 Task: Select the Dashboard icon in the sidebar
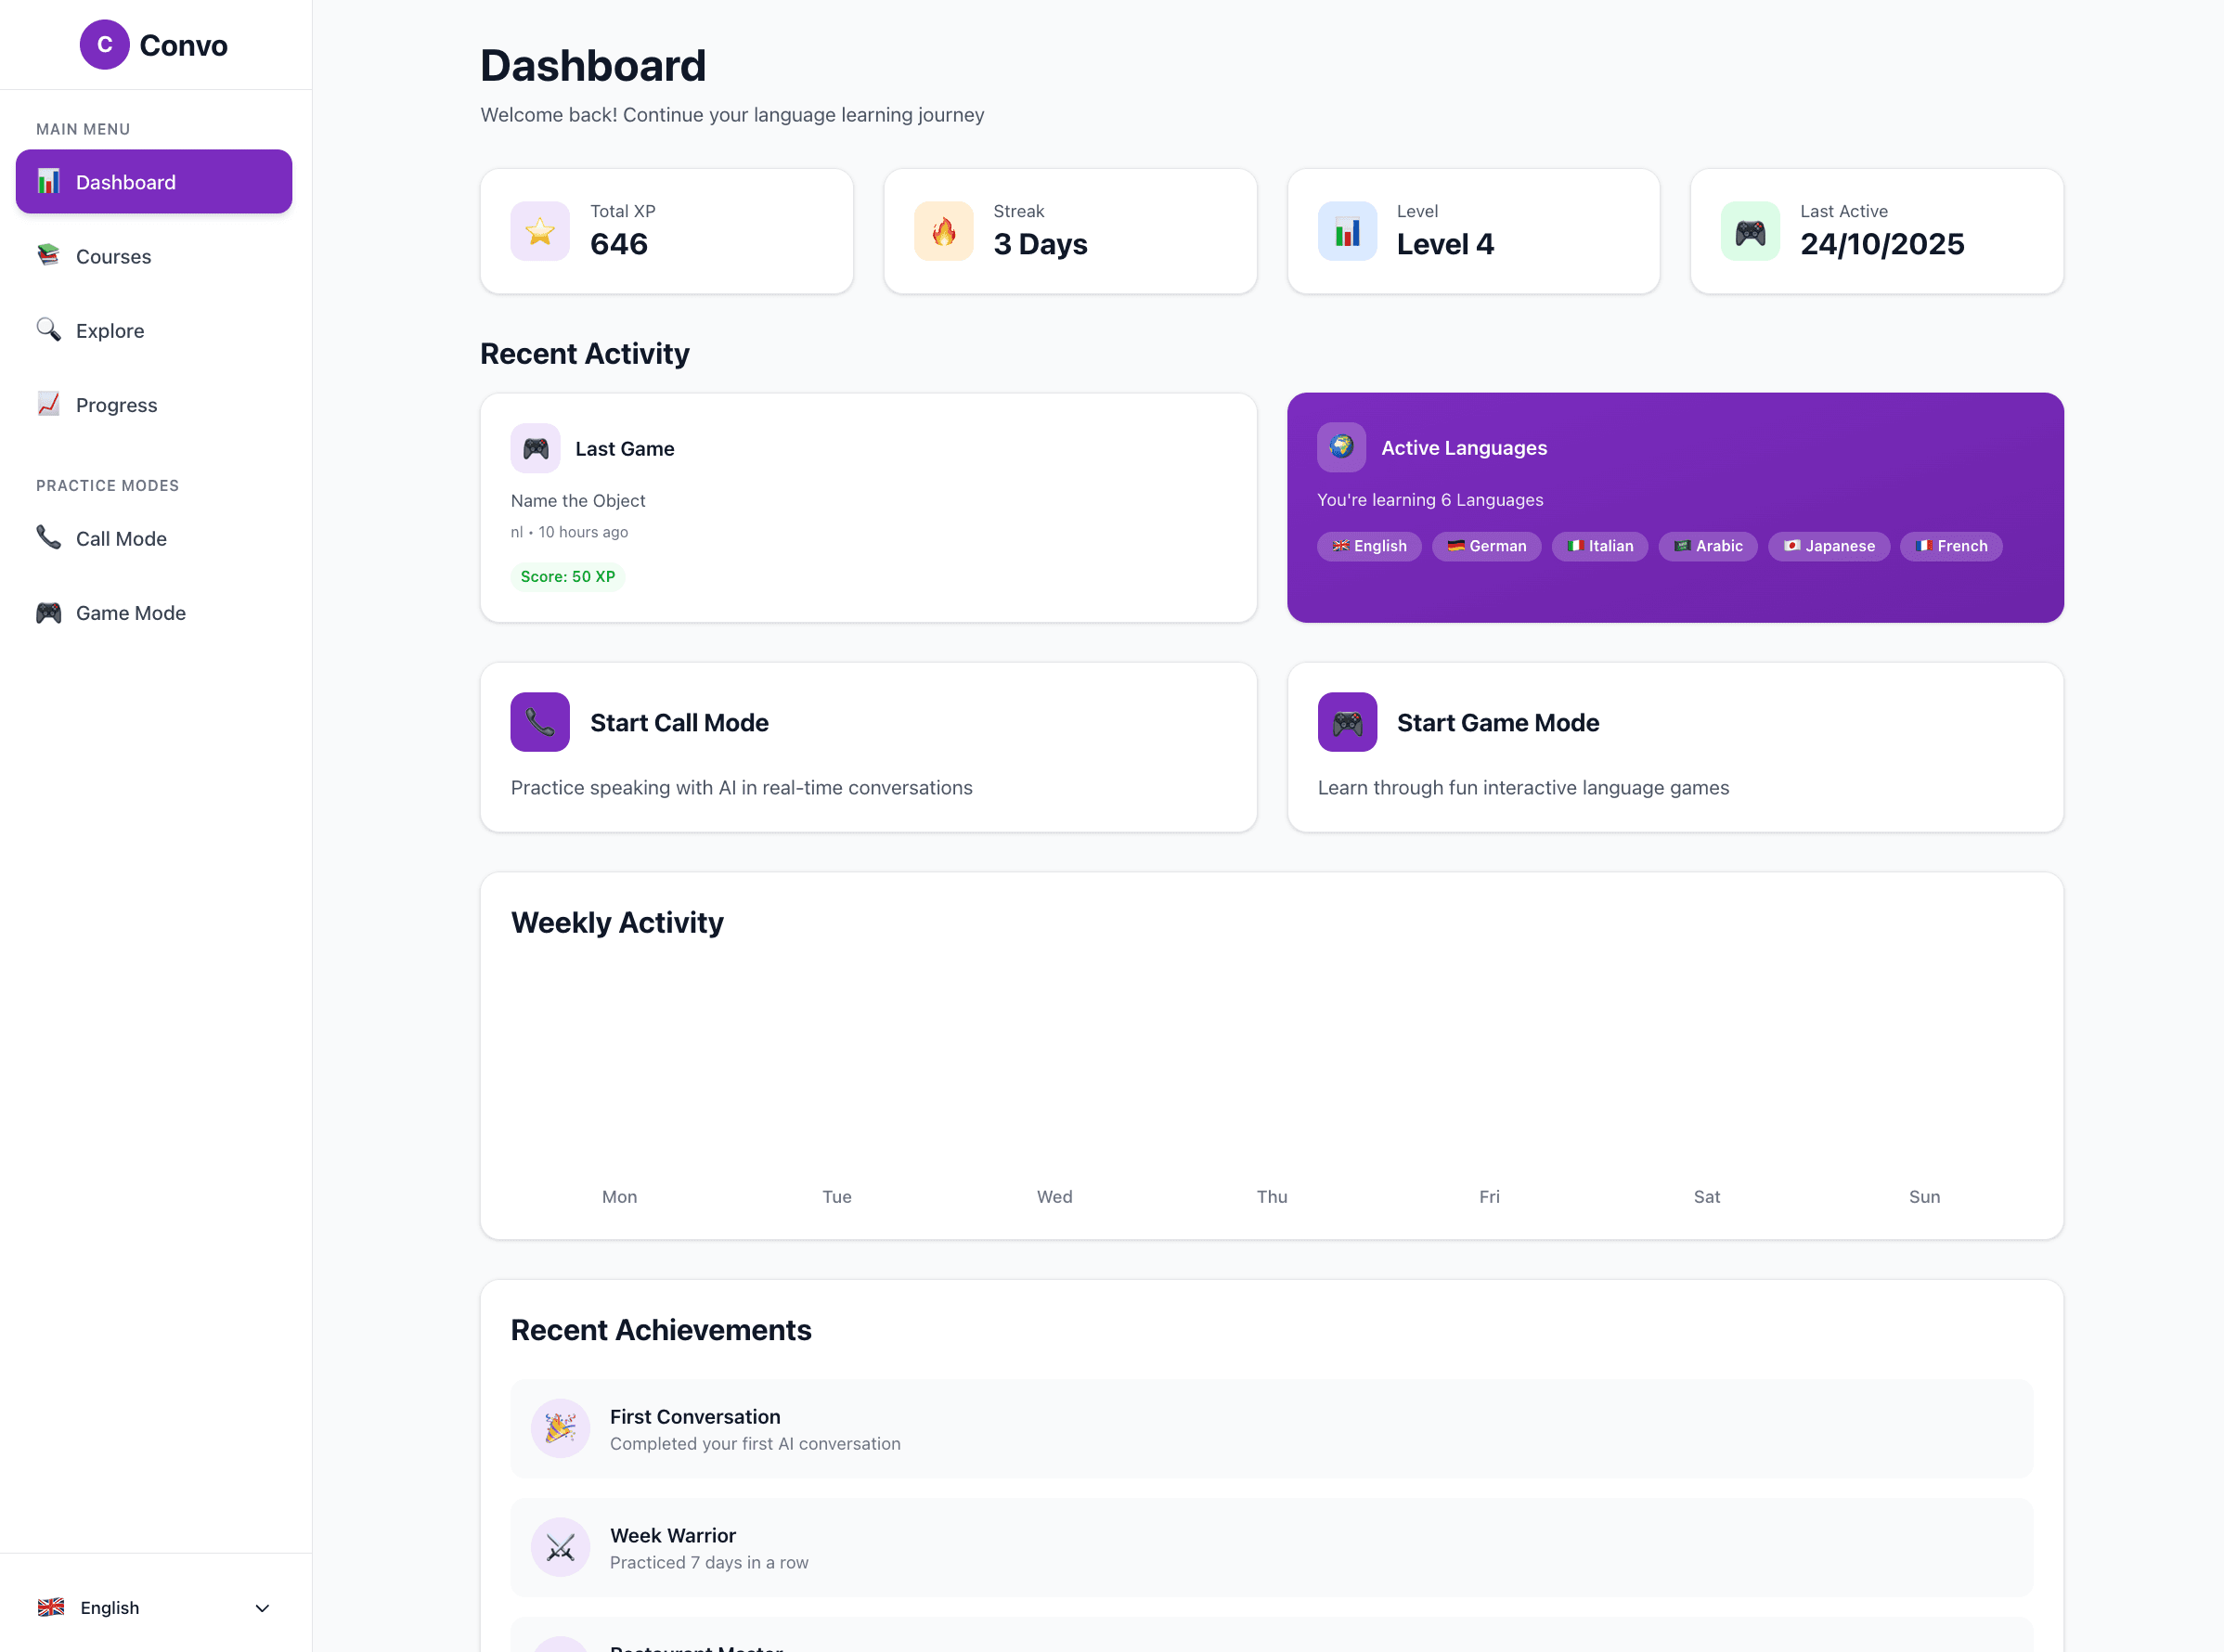tap(48, 181)
